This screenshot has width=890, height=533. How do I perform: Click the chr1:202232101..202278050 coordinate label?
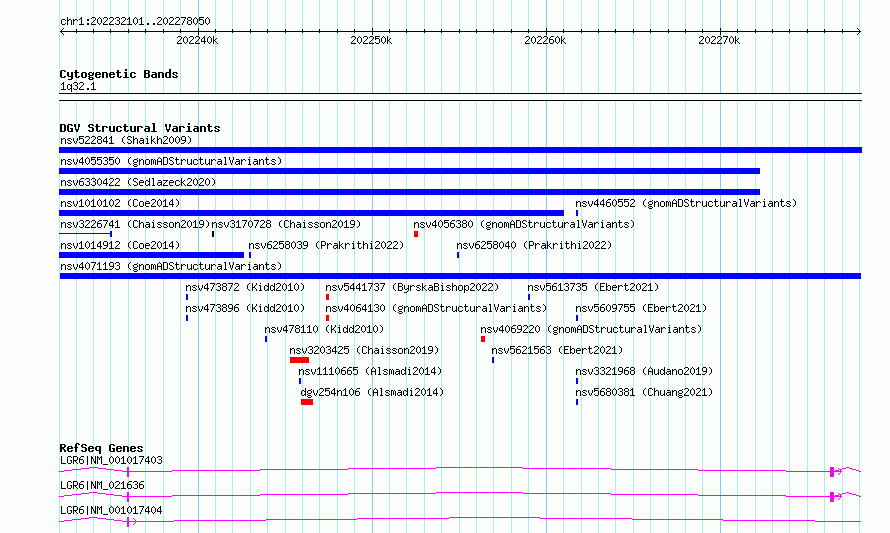135,21
